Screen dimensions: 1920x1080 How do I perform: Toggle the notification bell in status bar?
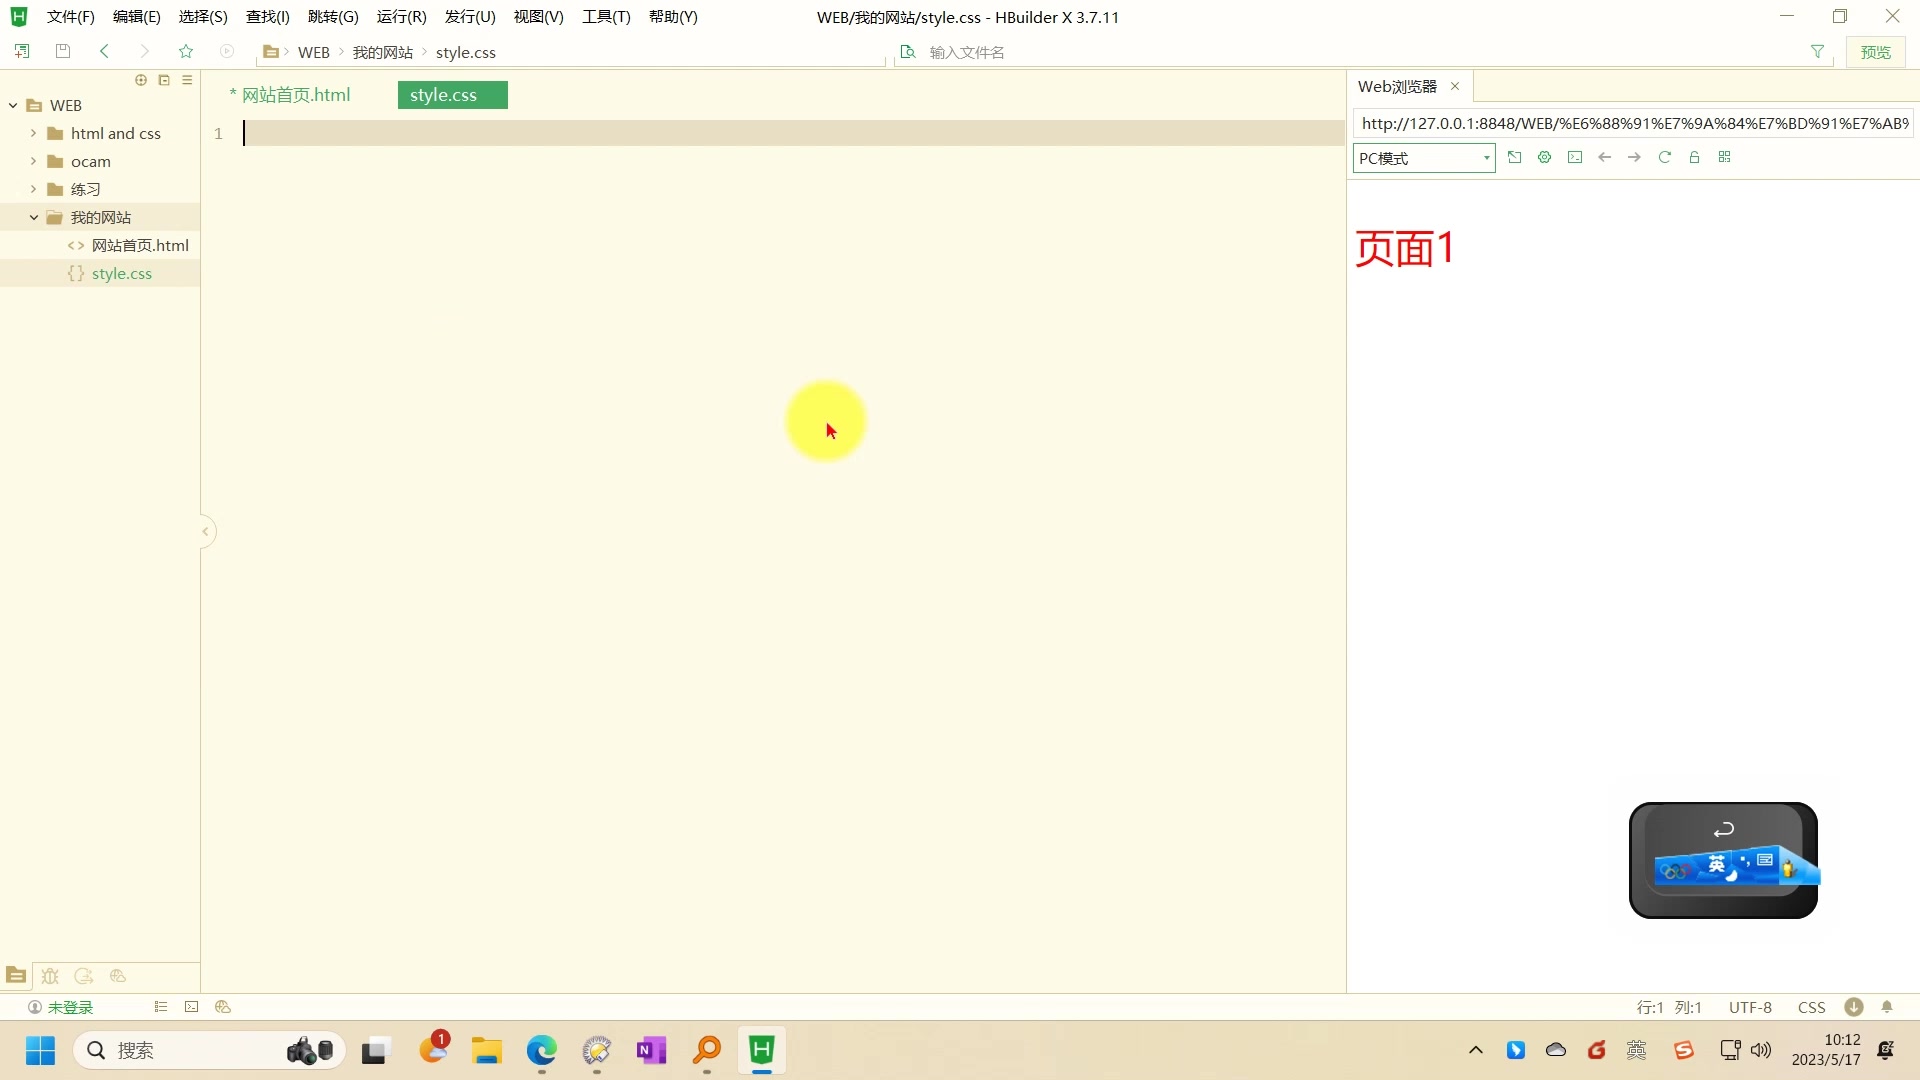pyautogui.click(x=1887, y=1007)
